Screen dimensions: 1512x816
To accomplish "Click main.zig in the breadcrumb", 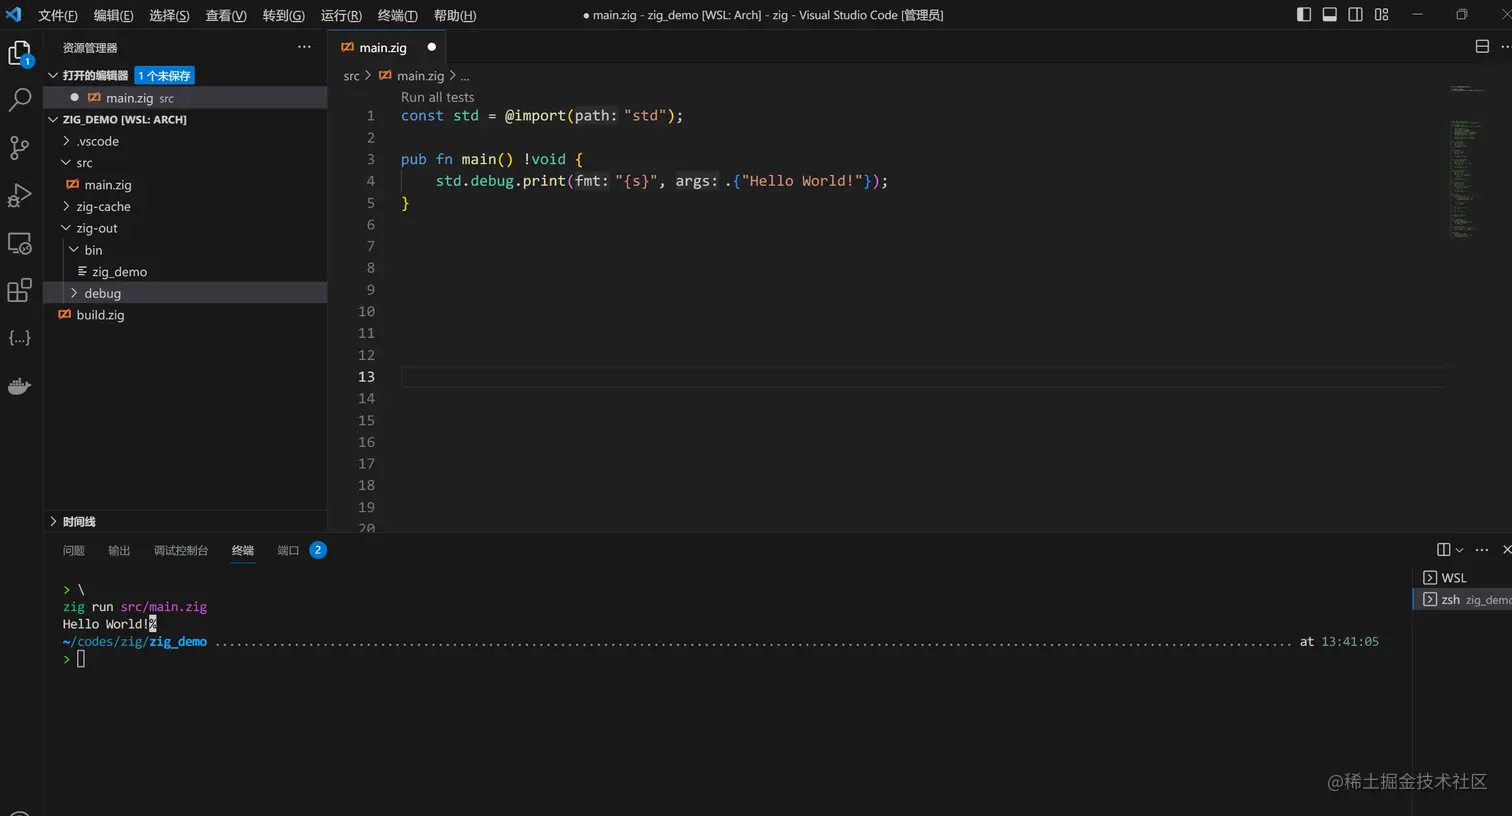I will [420, 76].
